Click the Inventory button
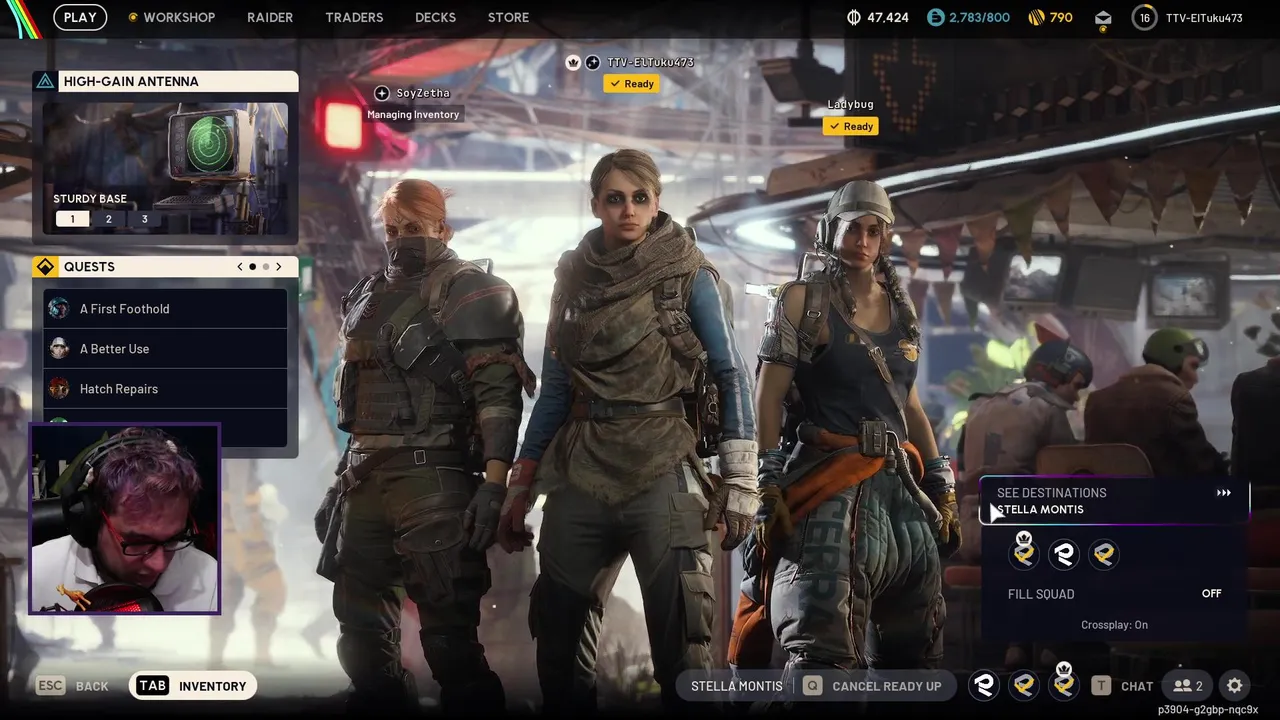This screenshot has height=720, width=1280. [192, 685]
